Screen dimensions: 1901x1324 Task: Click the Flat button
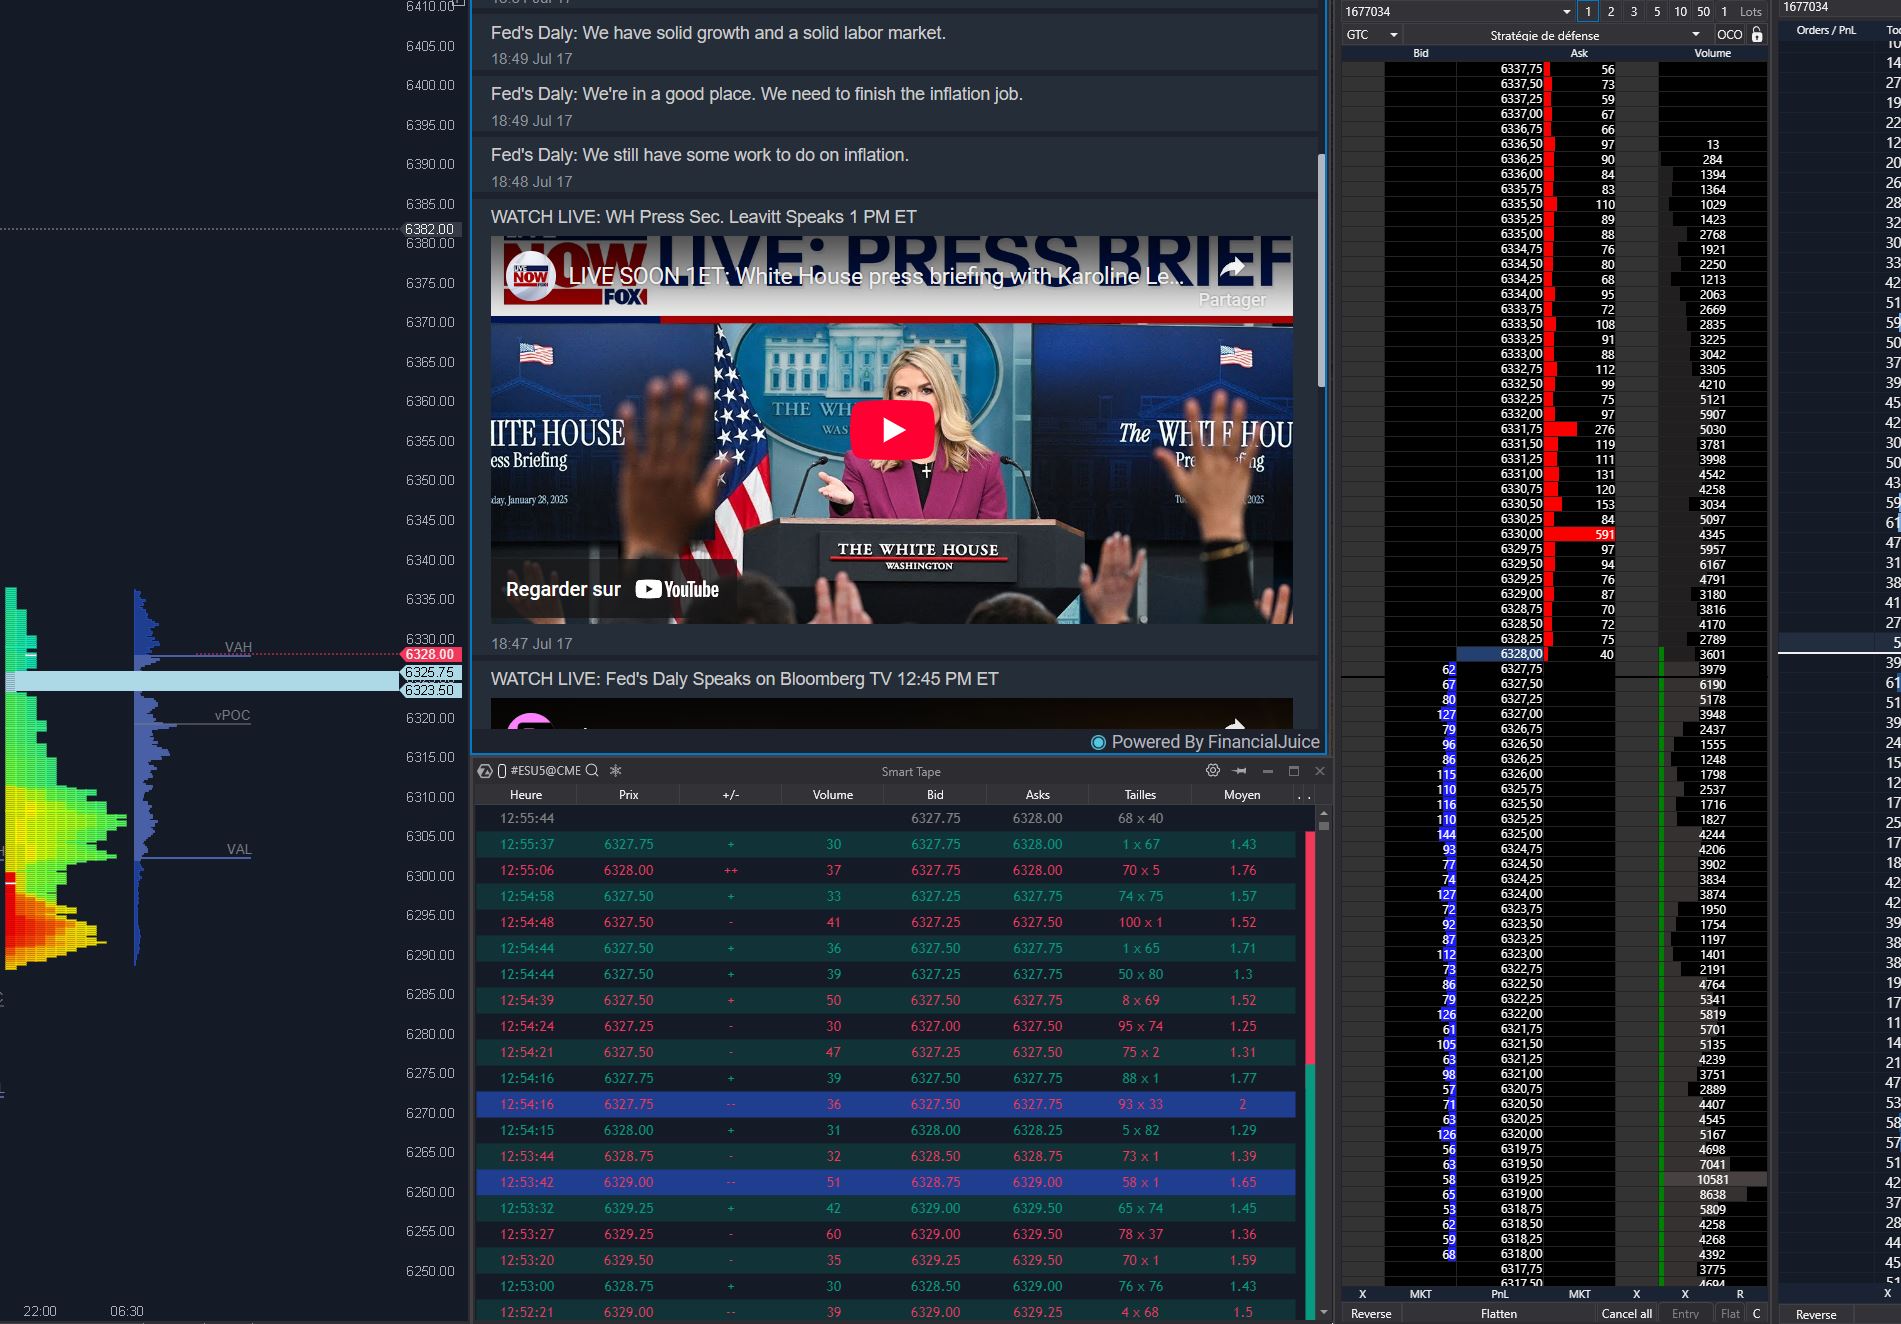(1731, 1314)
